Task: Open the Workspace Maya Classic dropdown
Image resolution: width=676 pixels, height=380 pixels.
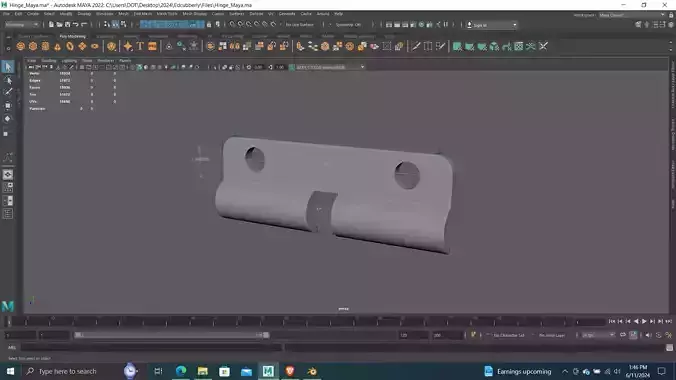Action: coord(632,15)
